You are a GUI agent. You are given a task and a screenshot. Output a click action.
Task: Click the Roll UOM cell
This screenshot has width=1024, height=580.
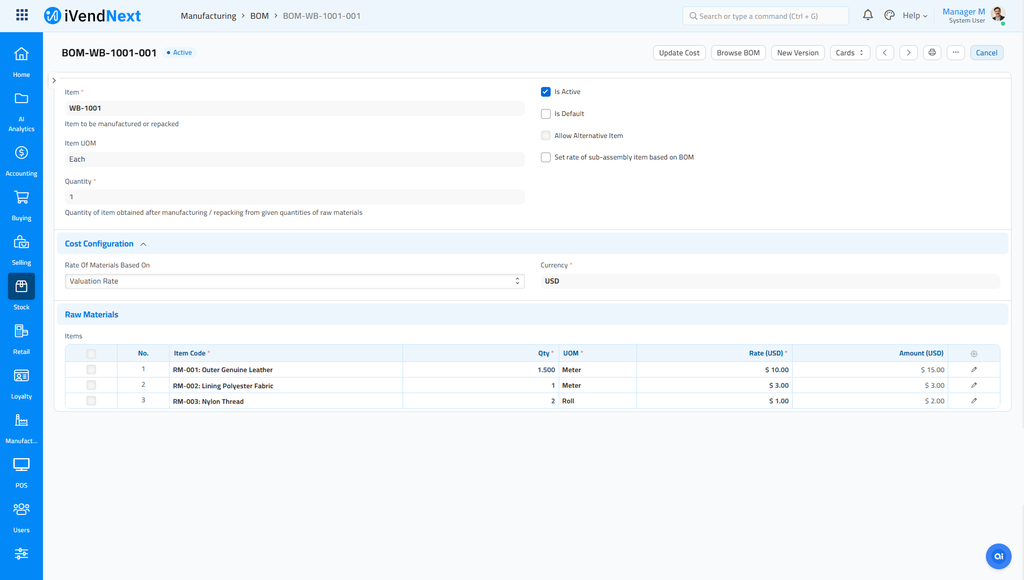598,401
